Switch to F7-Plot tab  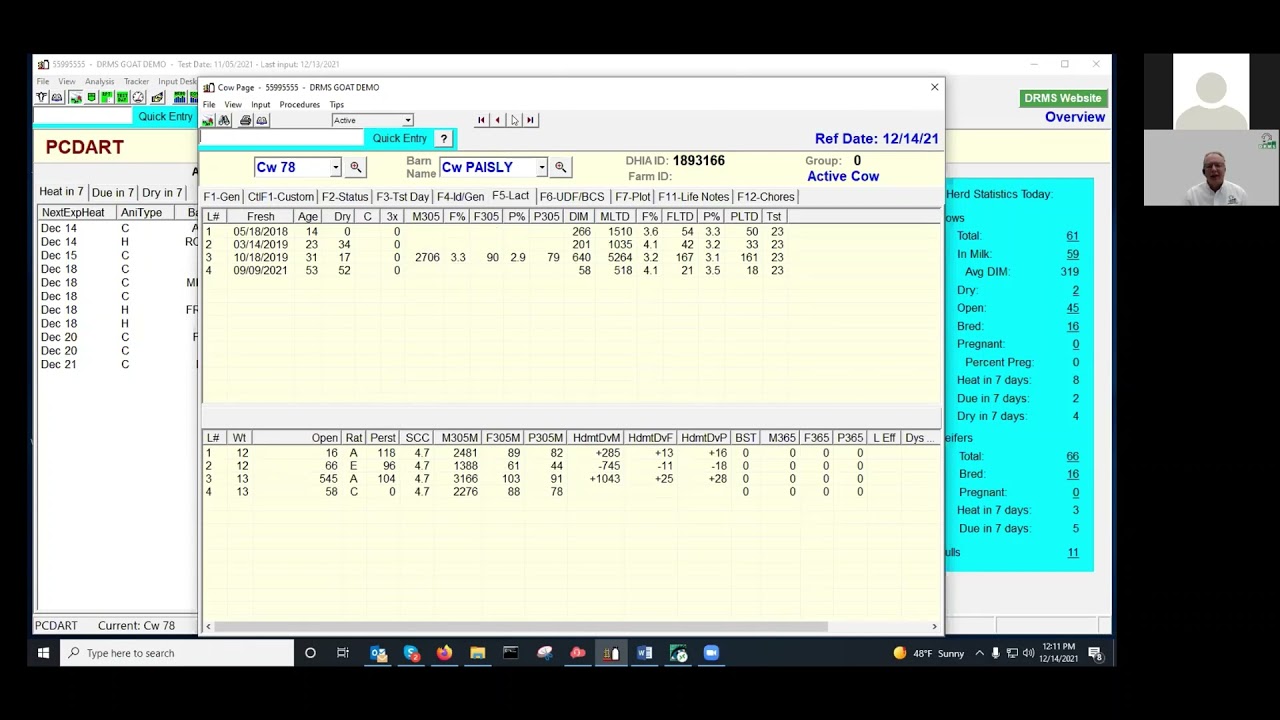click(x=633, y=197)
